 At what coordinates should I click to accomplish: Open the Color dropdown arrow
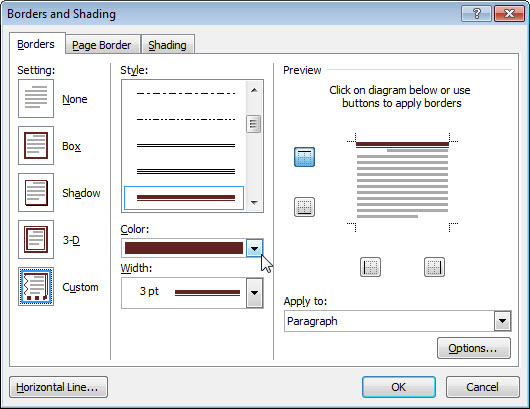pos(254,248)
